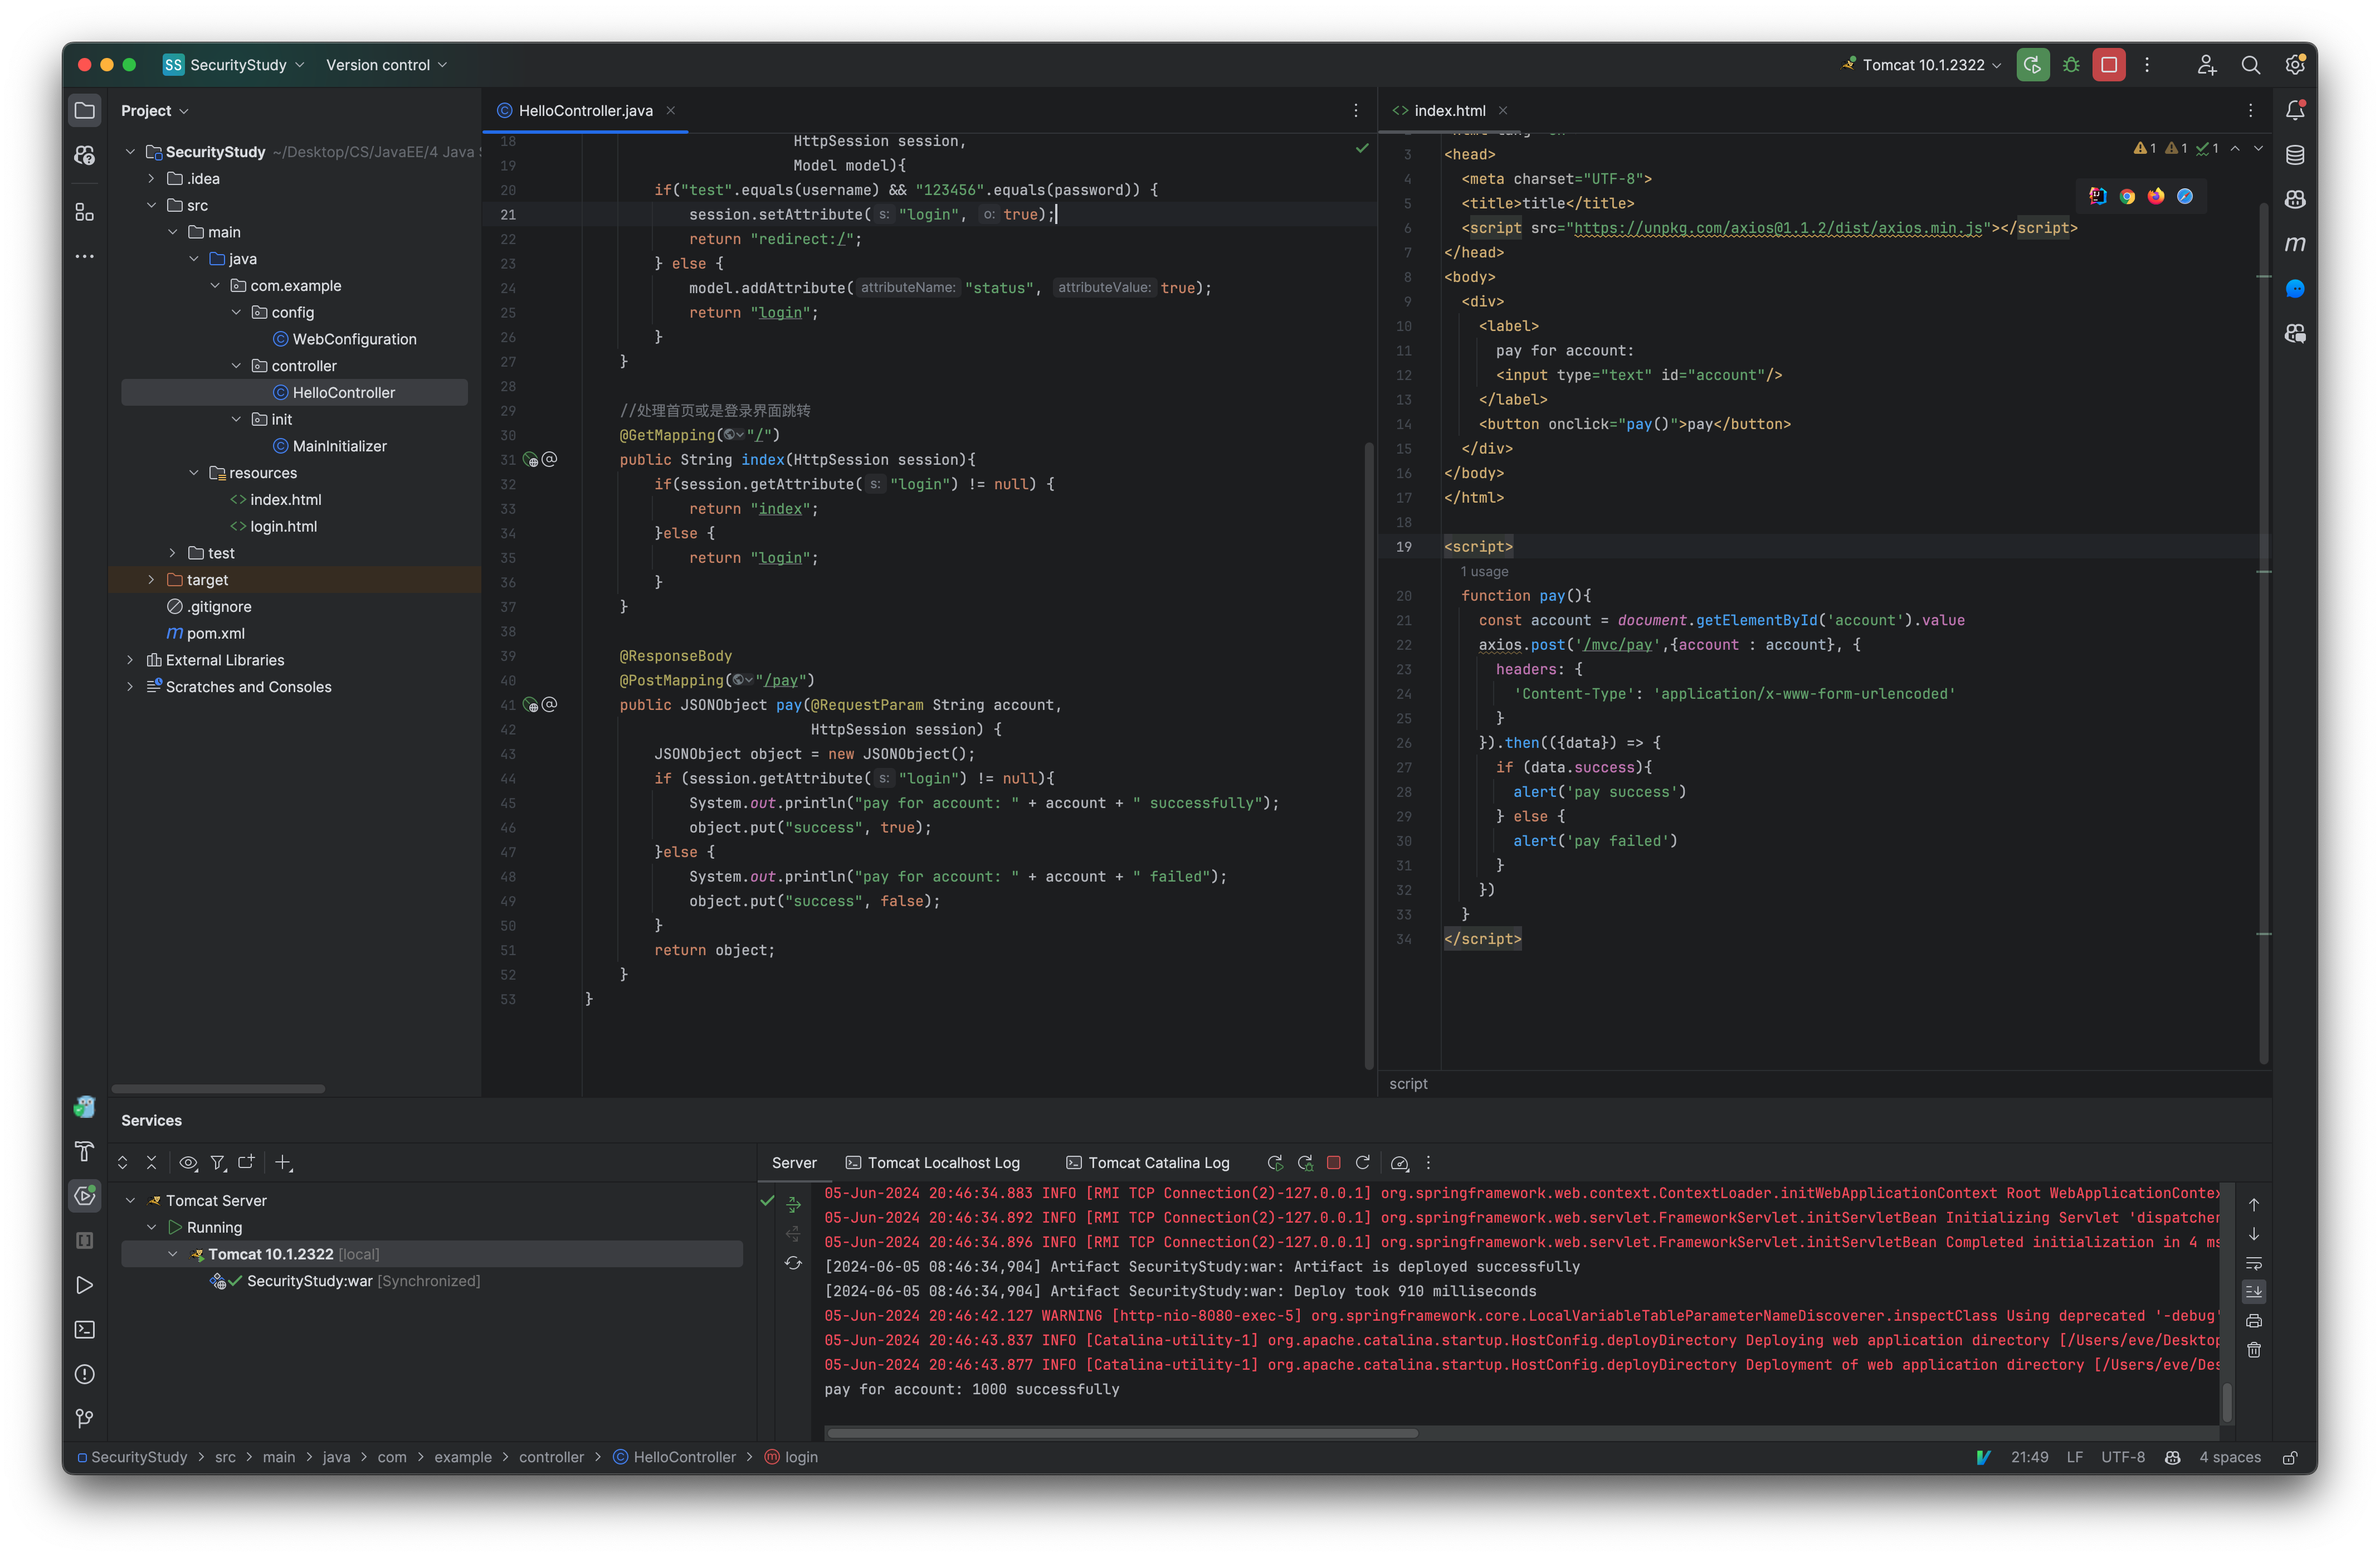Image resolution: width=2380 pixels, height=1557 pixels.
Task: Go to next highlighted problem down arrow
Action: (x=2258, y=149)
